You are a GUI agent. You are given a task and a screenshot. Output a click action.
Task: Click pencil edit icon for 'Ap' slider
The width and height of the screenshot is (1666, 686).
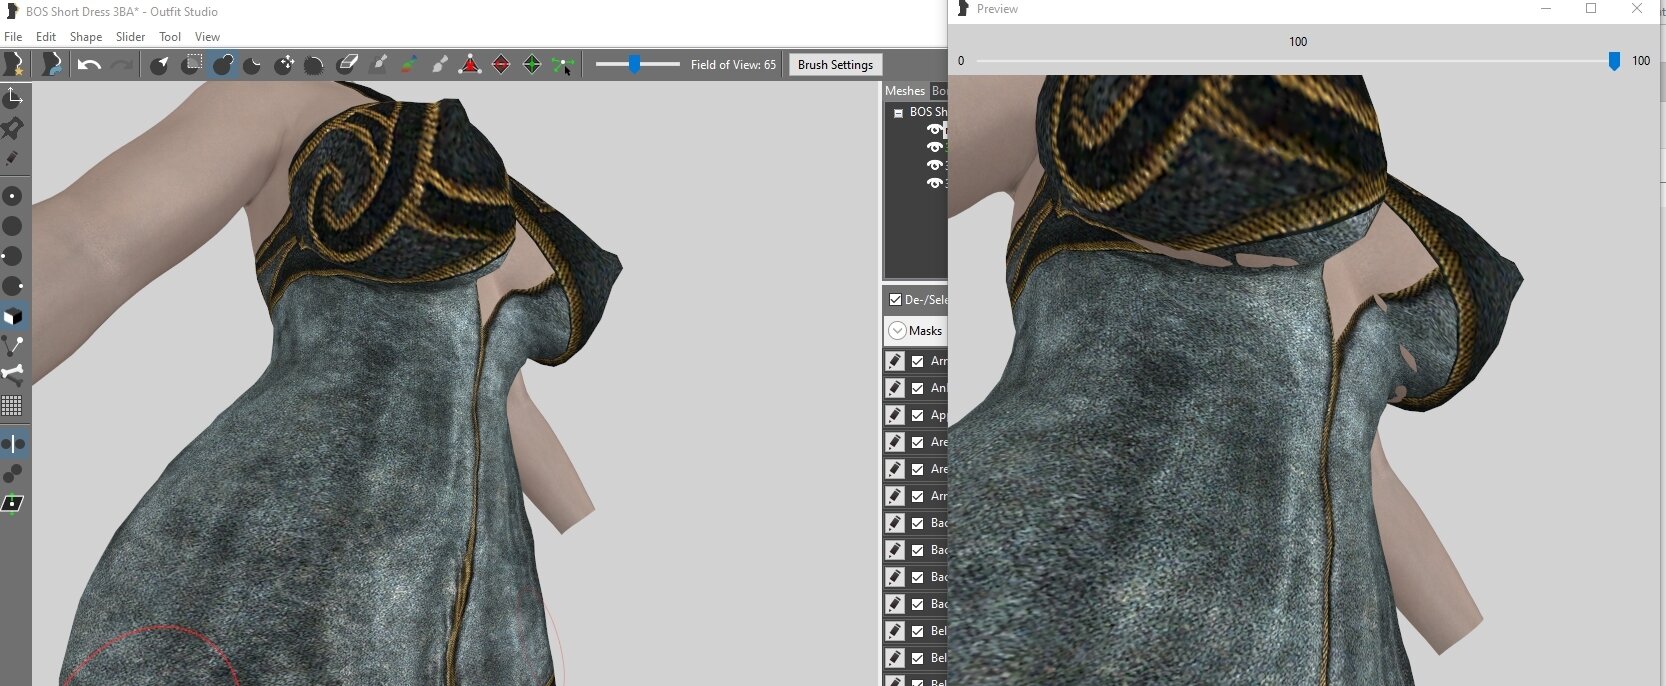pos(895,415)
